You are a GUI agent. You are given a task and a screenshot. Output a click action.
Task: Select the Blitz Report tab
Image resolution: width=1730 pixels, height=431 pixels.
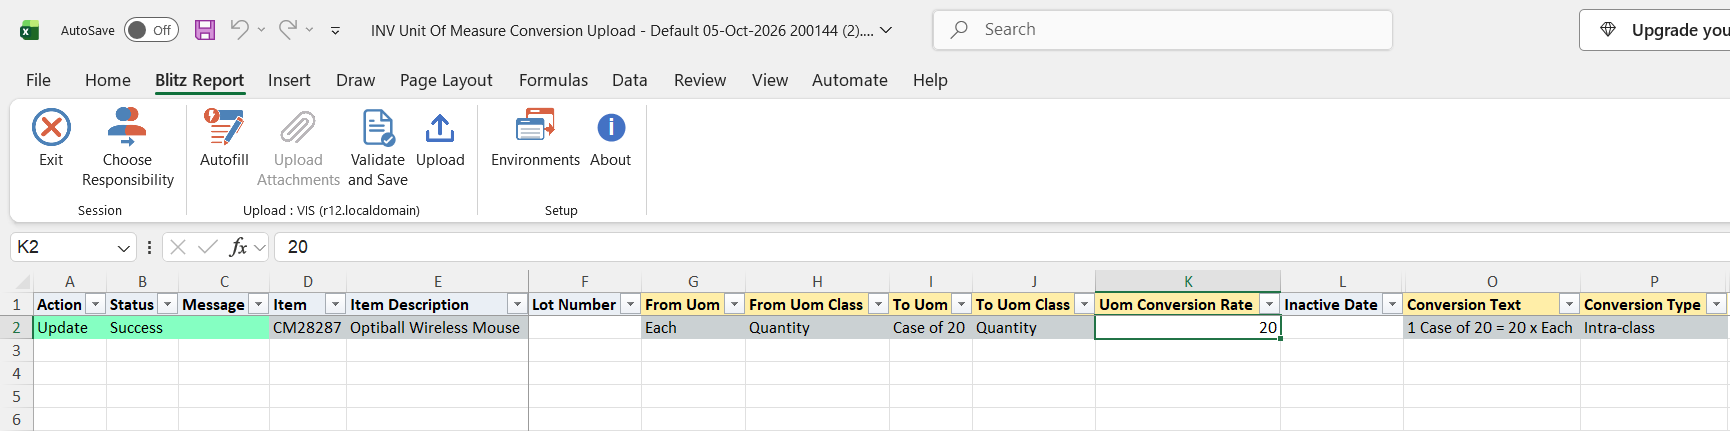[x=199, y=80]
